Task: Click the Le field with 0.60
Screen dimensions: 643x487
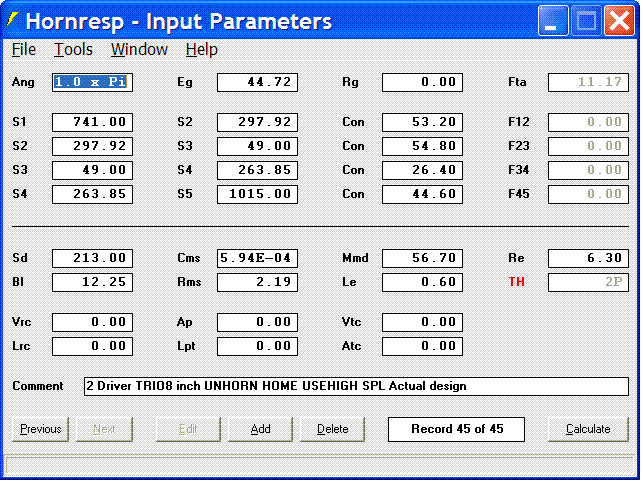Action: click(x=422, y=282)
